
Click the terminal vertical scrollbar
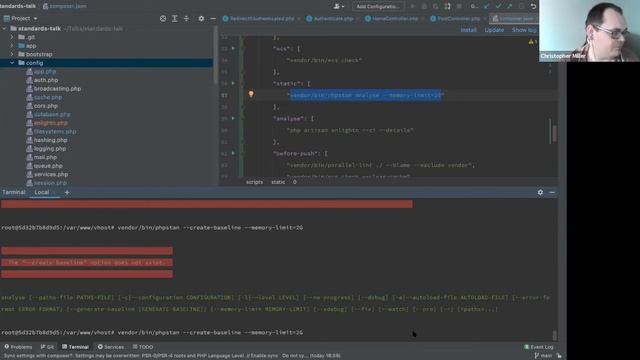[554, 335]
